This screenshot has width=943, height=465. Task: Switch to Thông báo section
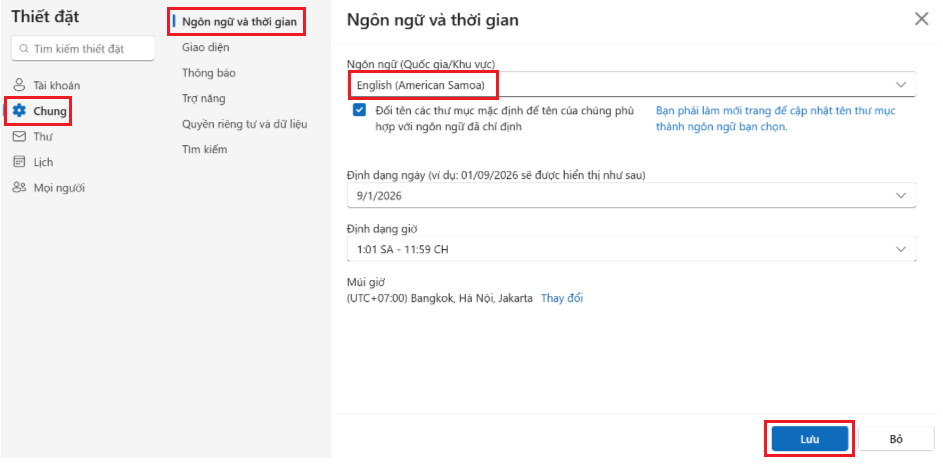pos(209,73)
